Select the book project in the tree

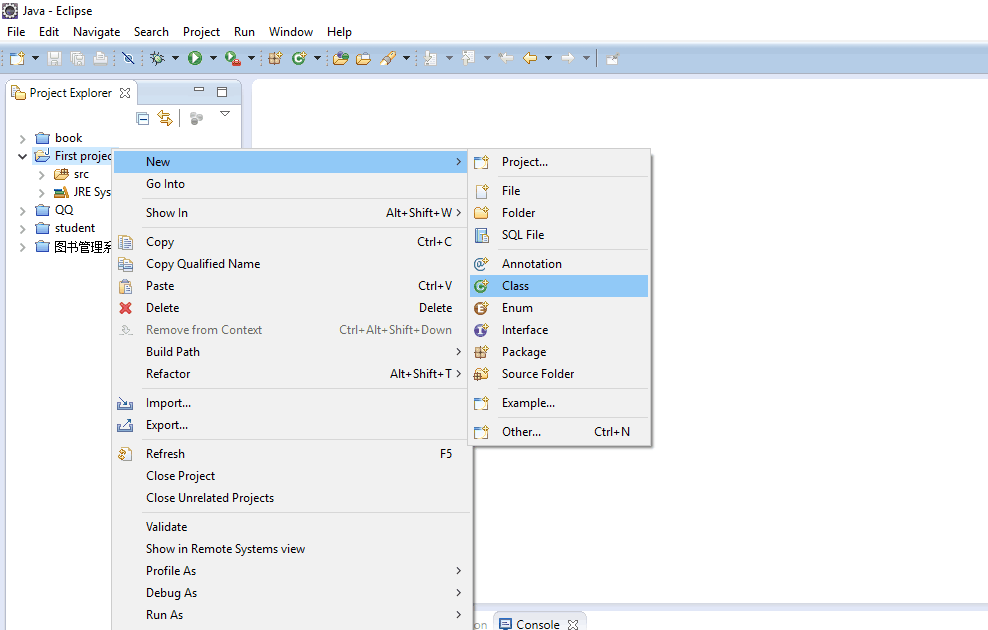(x=69, y=138)
